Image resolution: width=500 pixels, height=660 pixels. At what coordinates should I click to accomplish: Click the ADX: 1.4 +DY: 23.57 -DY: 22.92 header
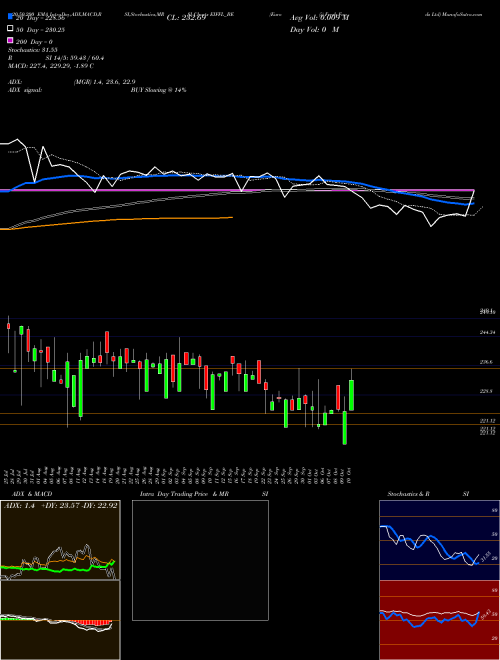point(61,505)
